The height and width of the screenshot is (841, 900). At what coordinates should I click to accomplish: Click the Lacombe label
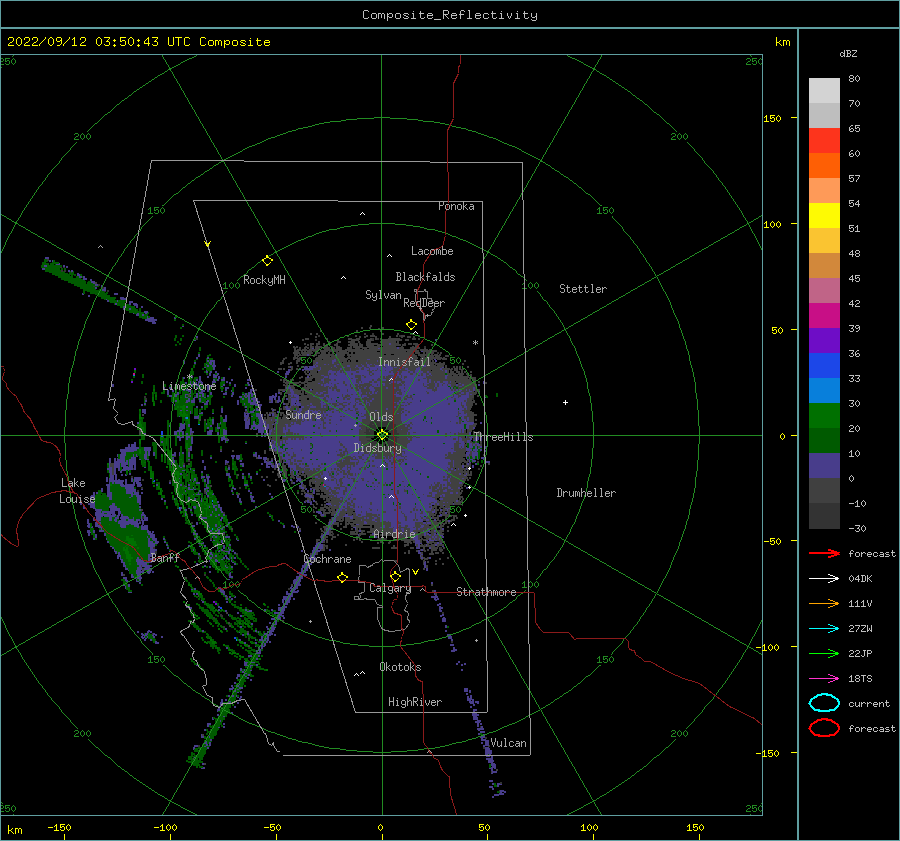point(432,251)
